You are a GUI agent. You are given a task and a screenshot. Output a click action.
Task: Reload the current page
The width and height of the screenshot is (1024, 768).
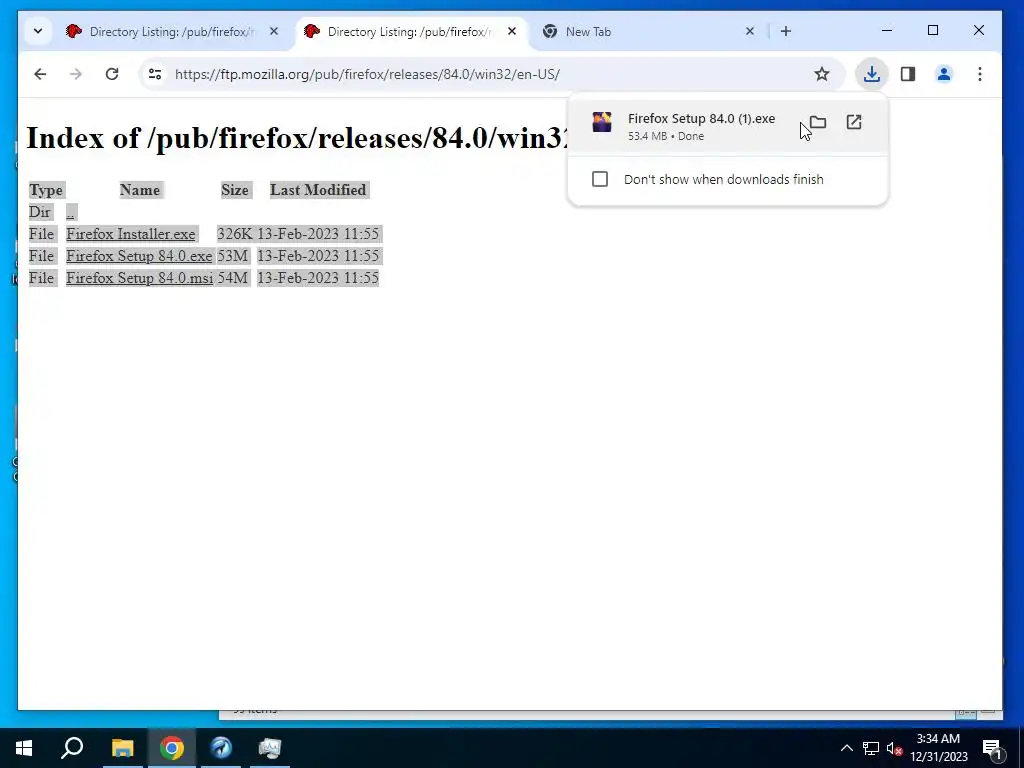[x=112, y=74]
